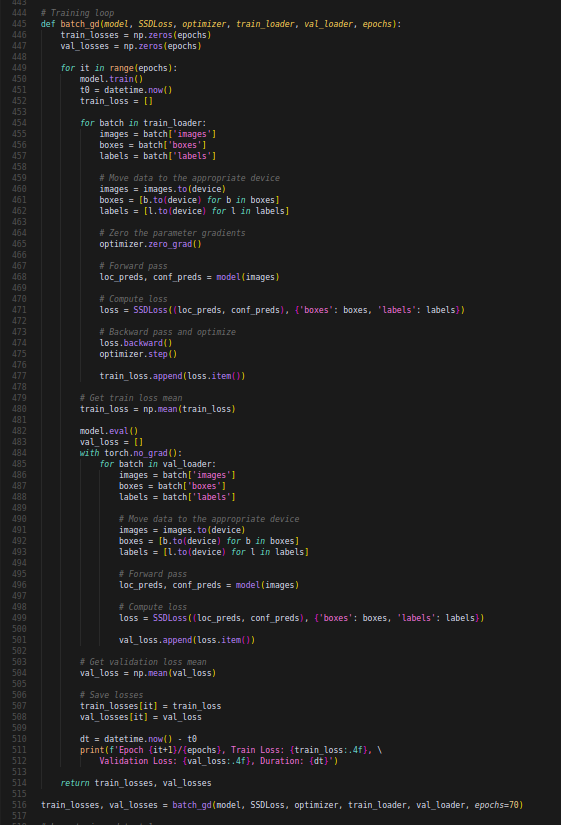Click 'train_loss = np.mean(train_loss)' line
The image size is (561, 825).
[x=158, y=409]
